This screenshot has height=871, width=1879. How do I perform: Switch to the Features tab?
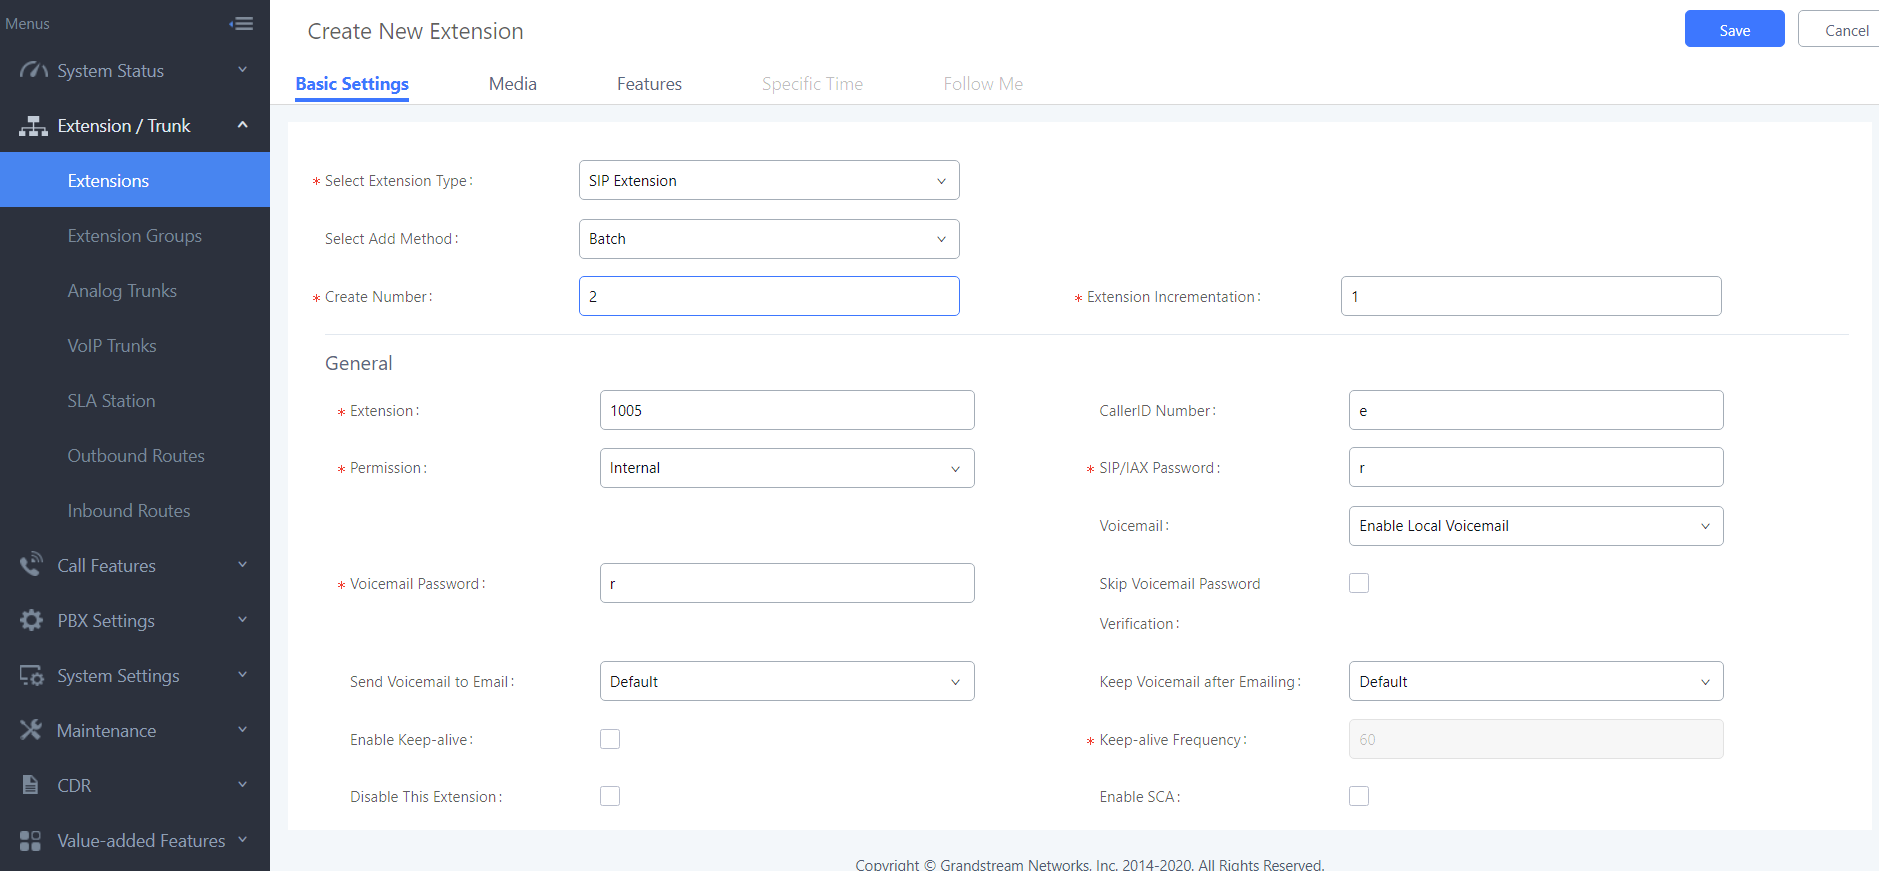click(x=649, y=84)
